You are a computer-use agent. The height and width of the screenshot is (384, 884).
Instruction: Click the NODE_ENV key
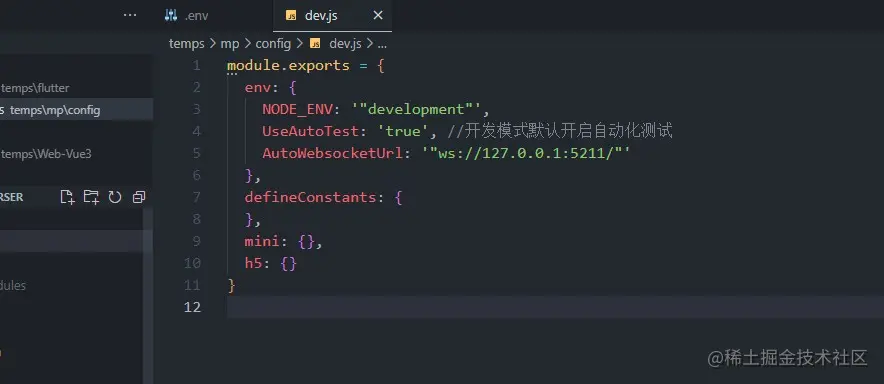point(297,109)
